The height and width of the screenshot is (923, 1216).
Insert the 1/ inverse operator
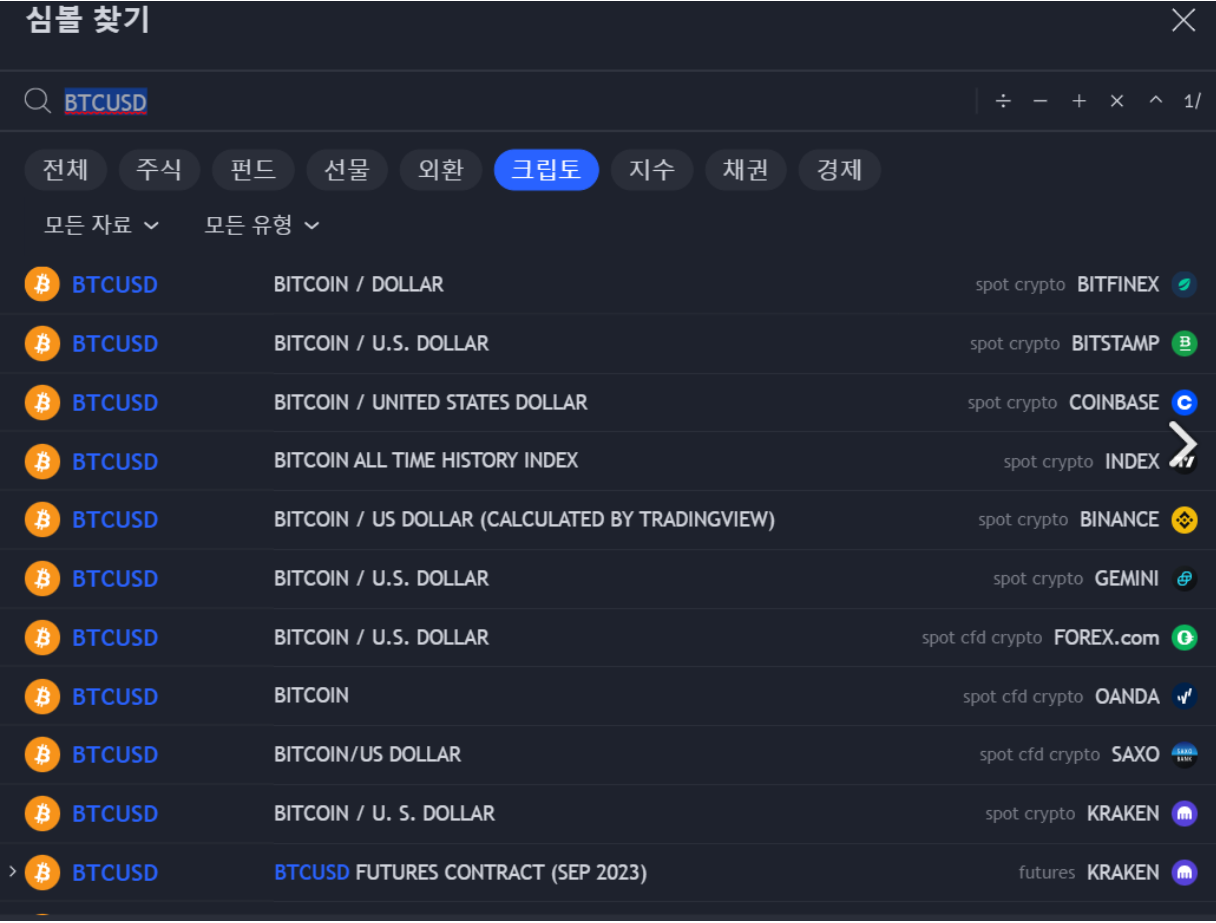(1192, 101)
